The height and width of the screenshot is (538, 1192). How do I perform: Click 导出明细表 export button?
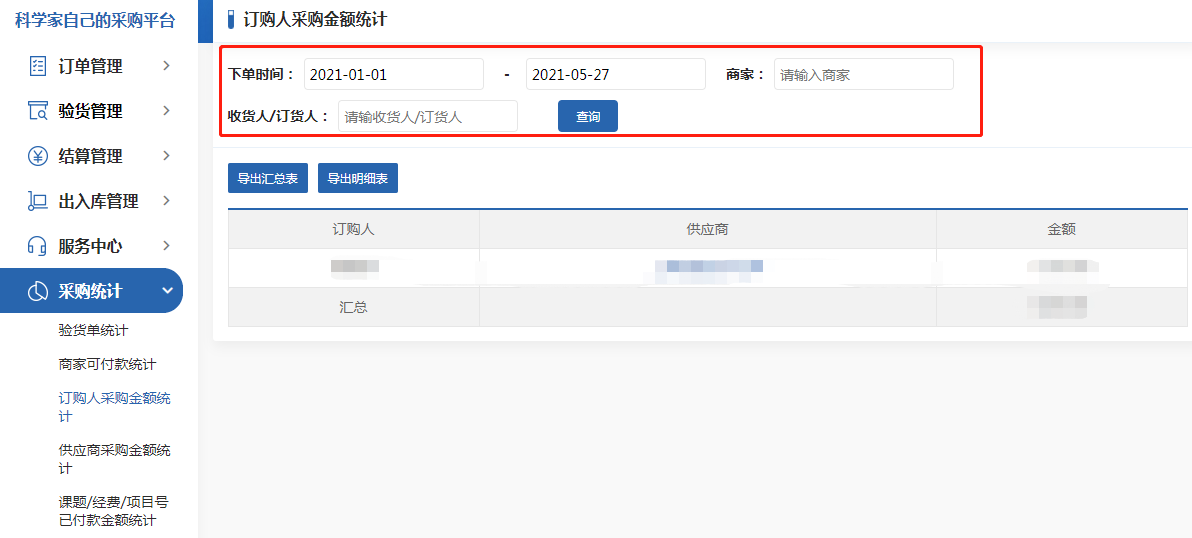pos(357,179)
